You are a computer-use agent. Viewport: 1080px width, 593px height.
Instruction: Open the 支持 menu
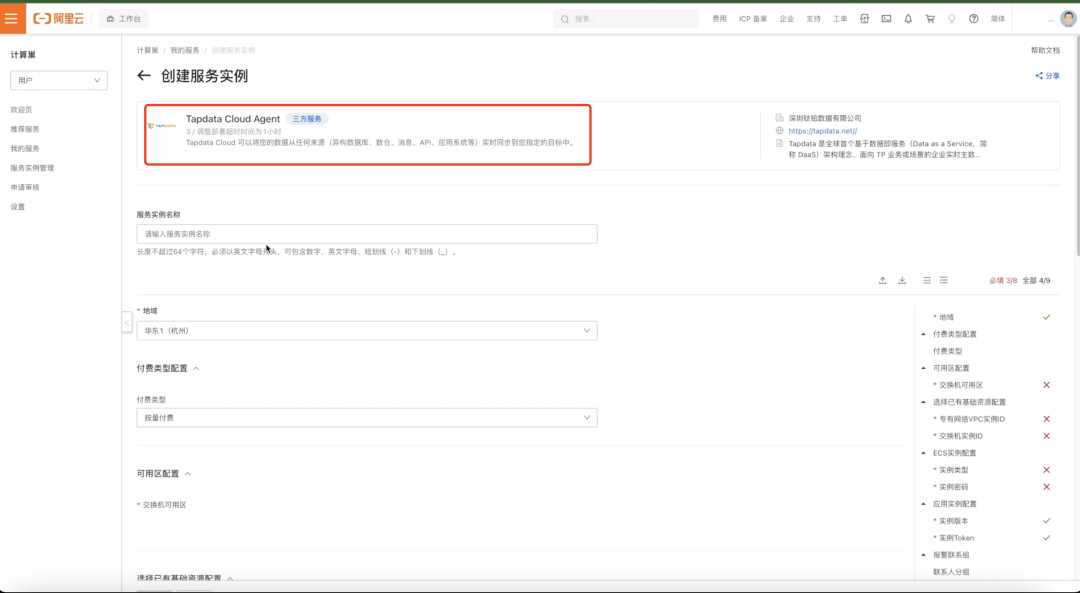[813, 19]
